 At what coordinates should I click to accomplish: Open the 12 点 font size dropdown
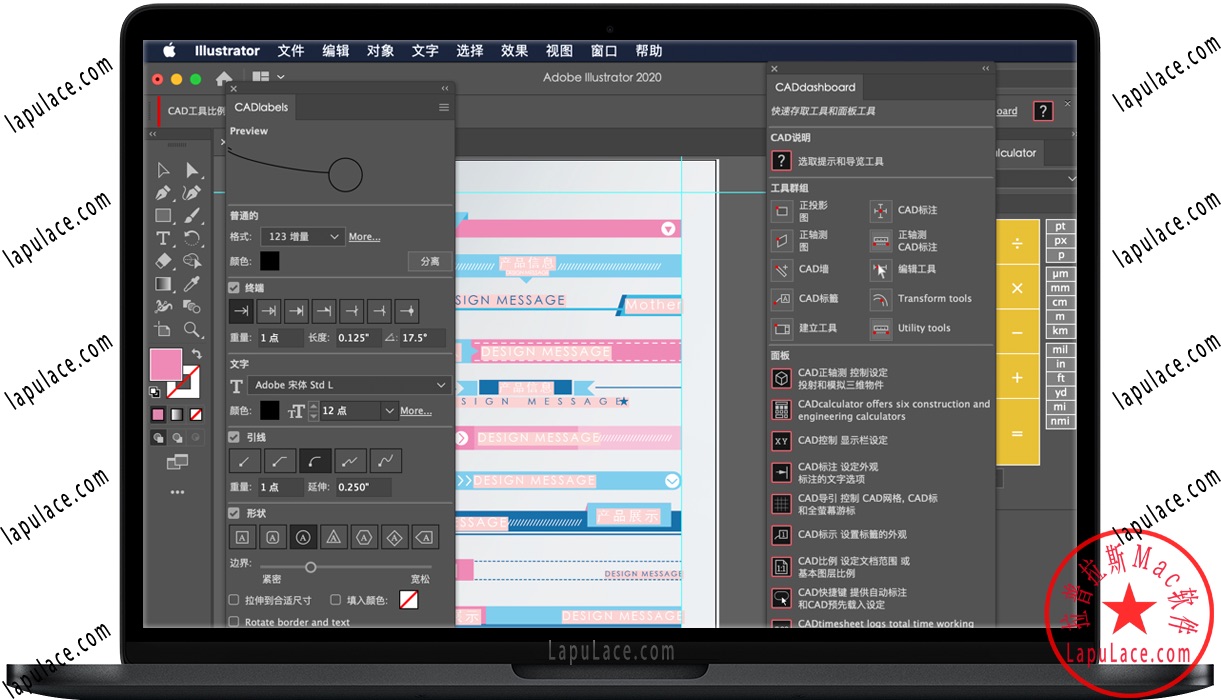pos(360,410)
